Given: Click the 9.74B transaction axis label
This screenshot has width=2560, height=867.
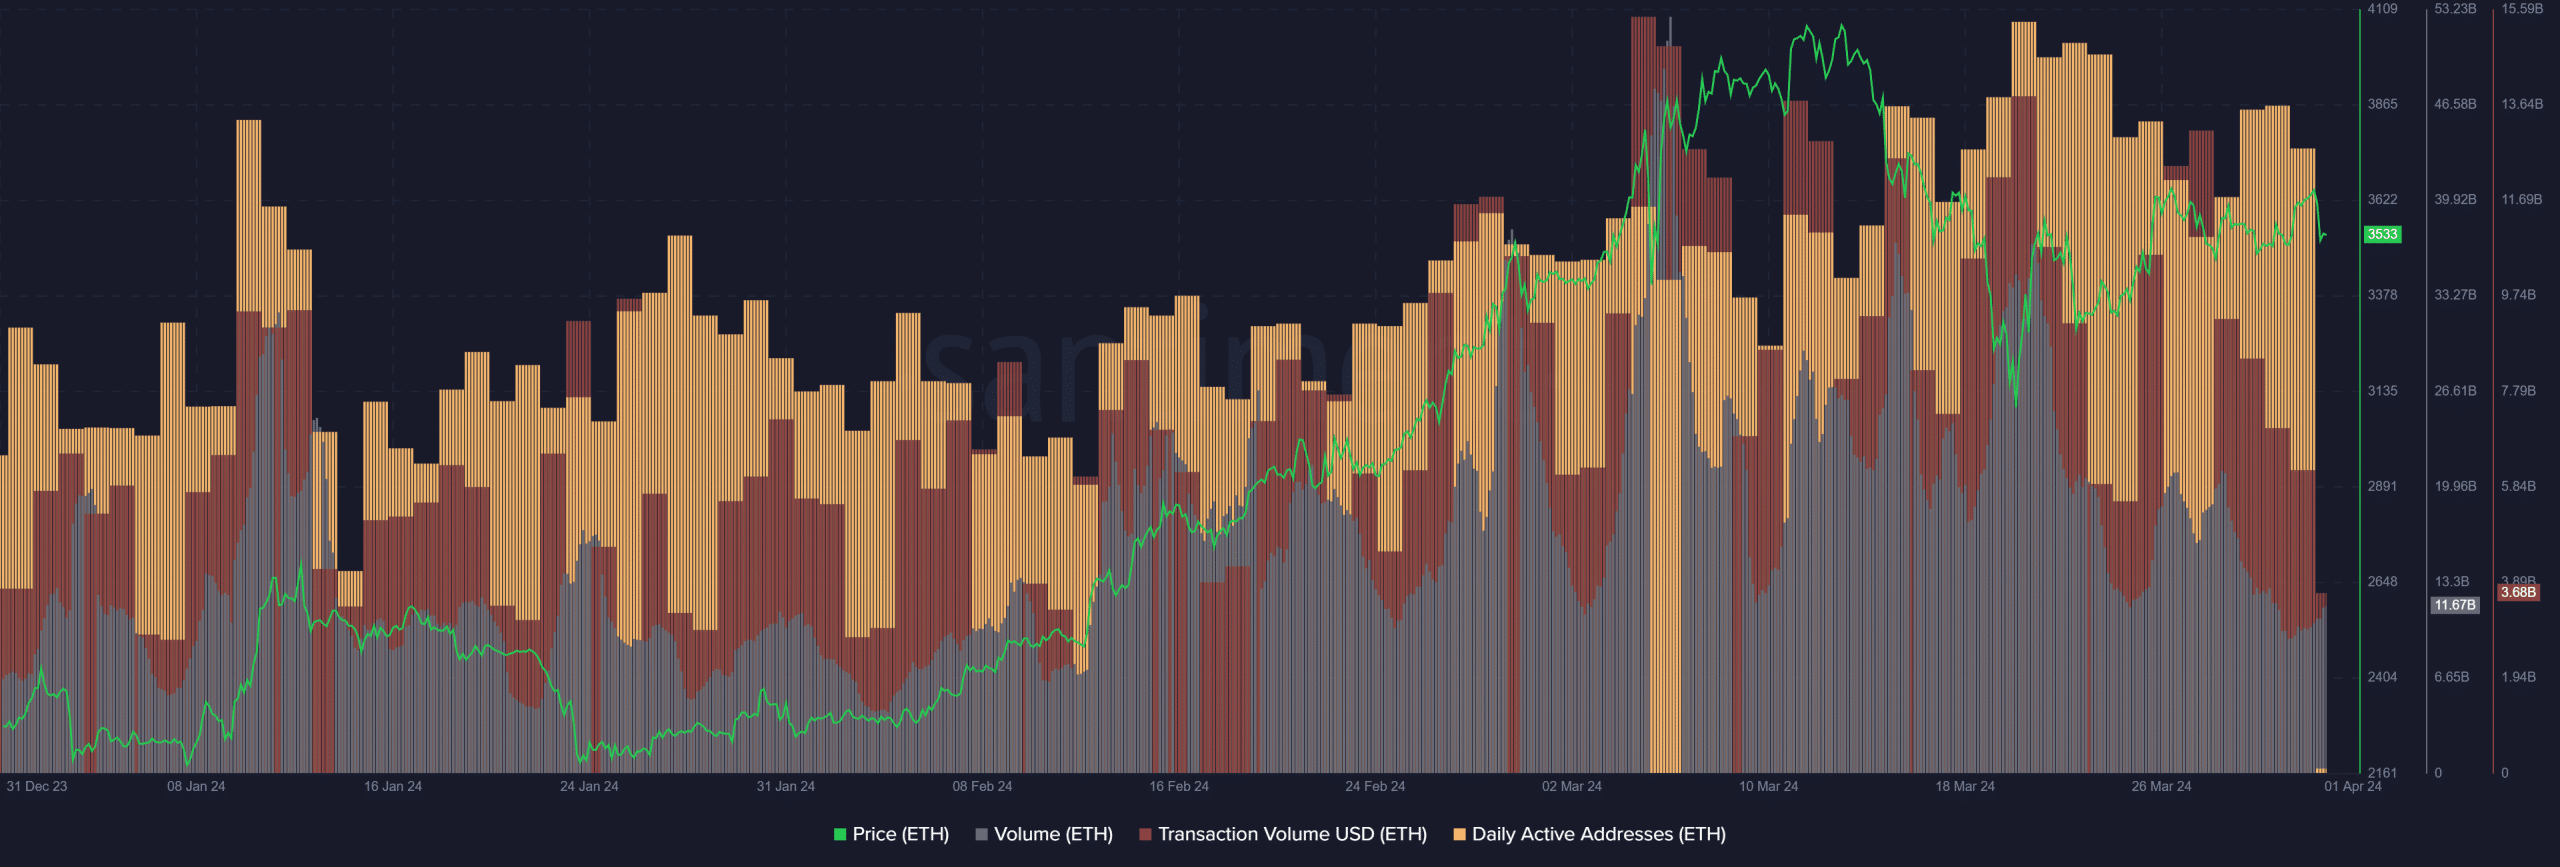Looking at the screenshot, I should point(2519,295).
